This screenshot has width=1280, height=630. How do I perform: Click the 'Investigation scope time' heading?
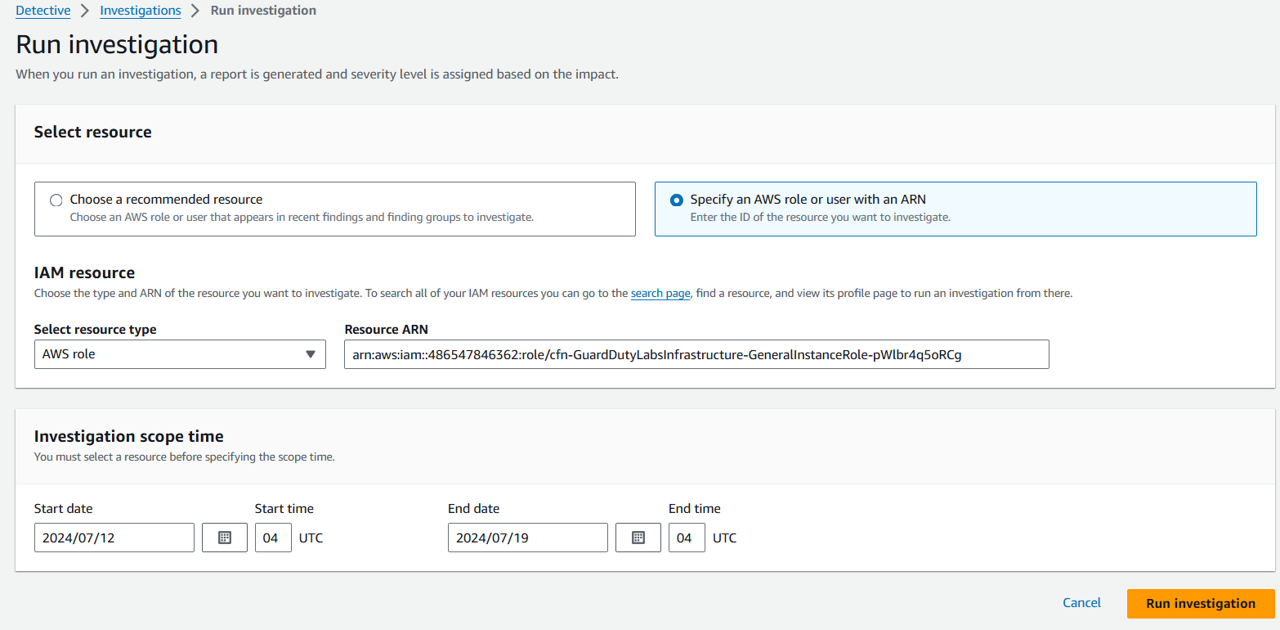coord(129,436)
